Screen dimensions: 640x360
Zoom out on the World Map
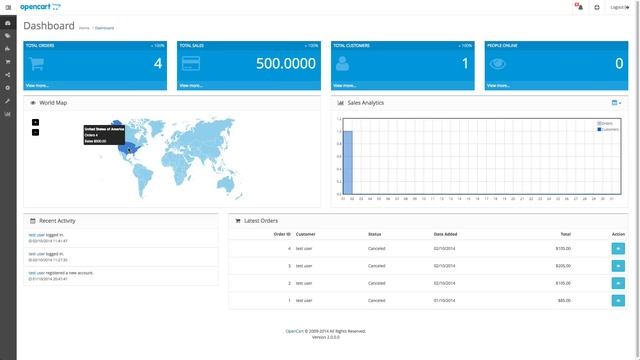tap(36, 132)
